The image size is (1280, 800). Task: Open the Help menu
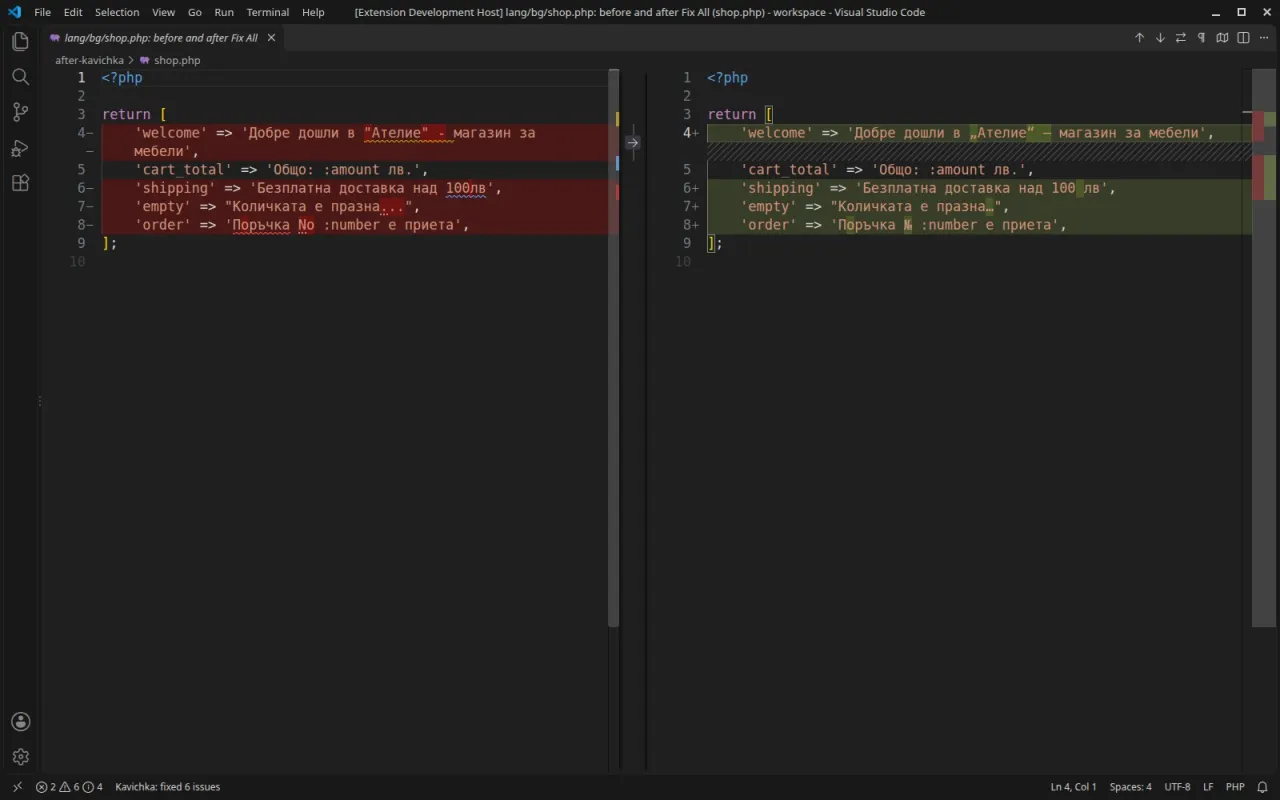[313, 12]
